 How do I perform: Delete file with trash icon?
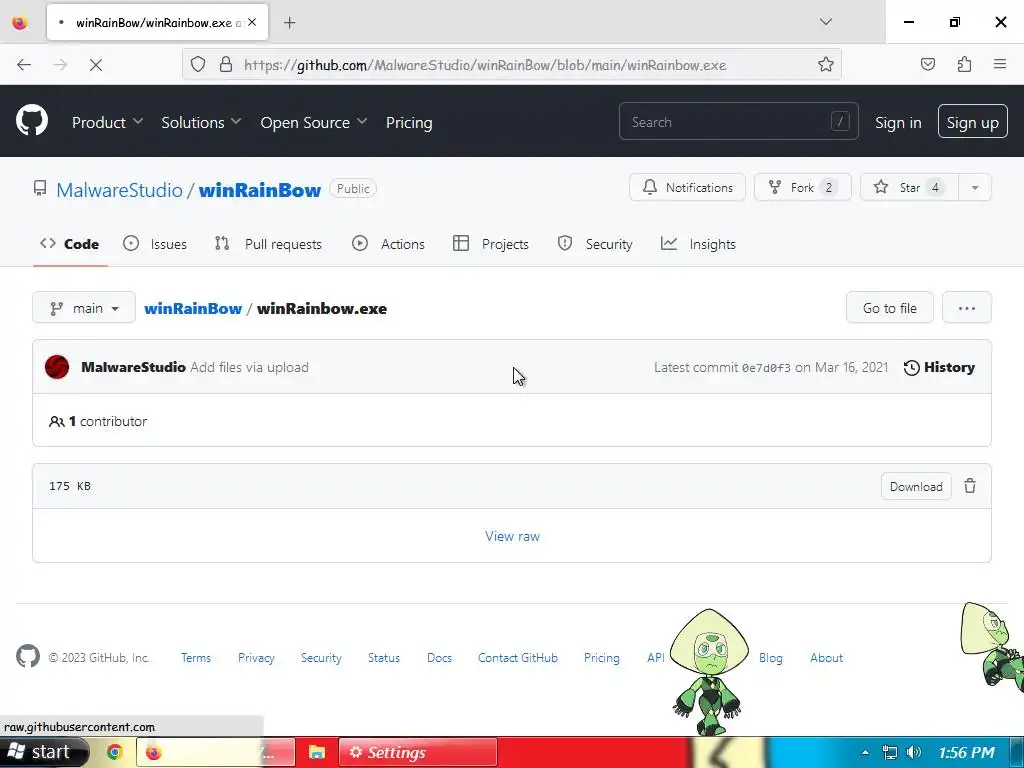click(970, 486)
